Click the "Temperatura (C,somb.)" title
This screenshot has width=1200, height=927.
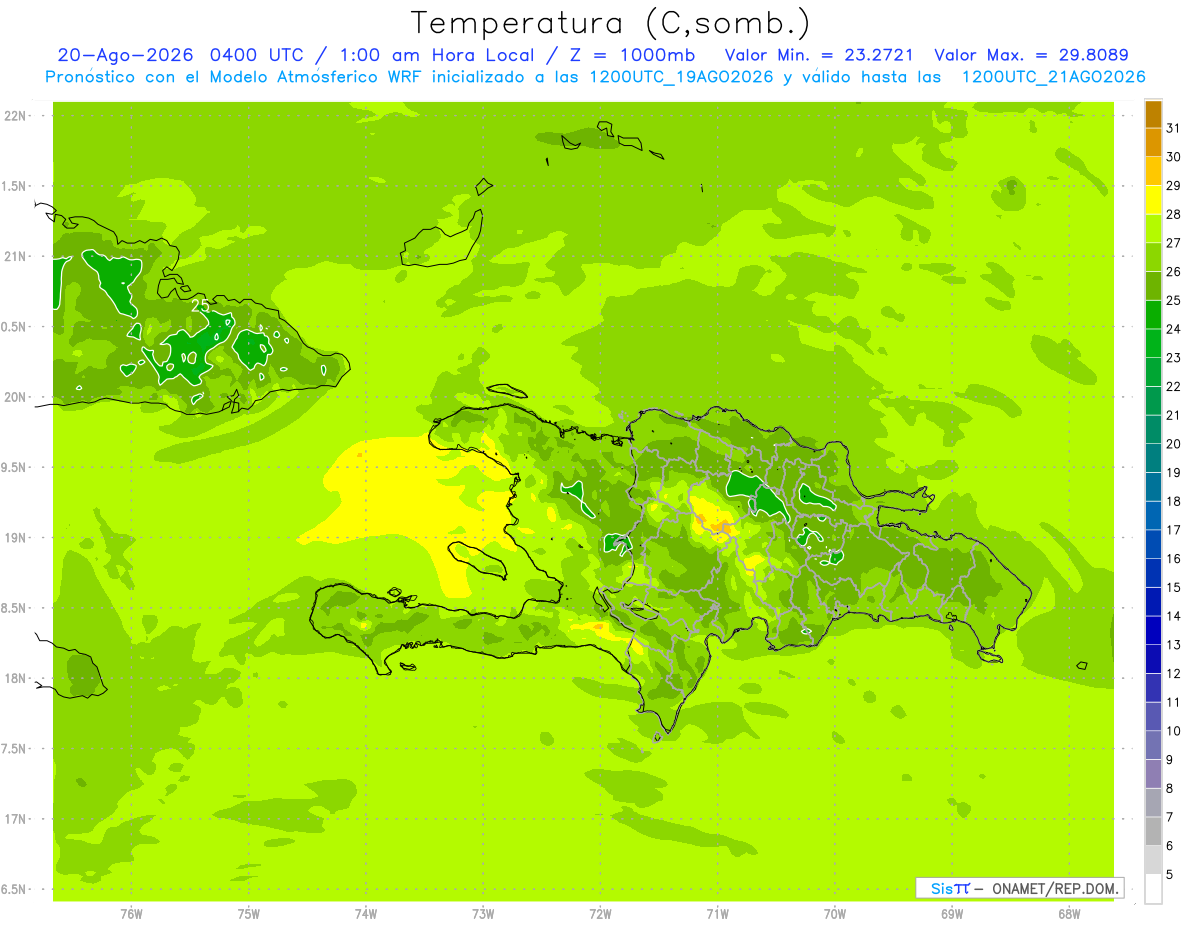(610, 23)
